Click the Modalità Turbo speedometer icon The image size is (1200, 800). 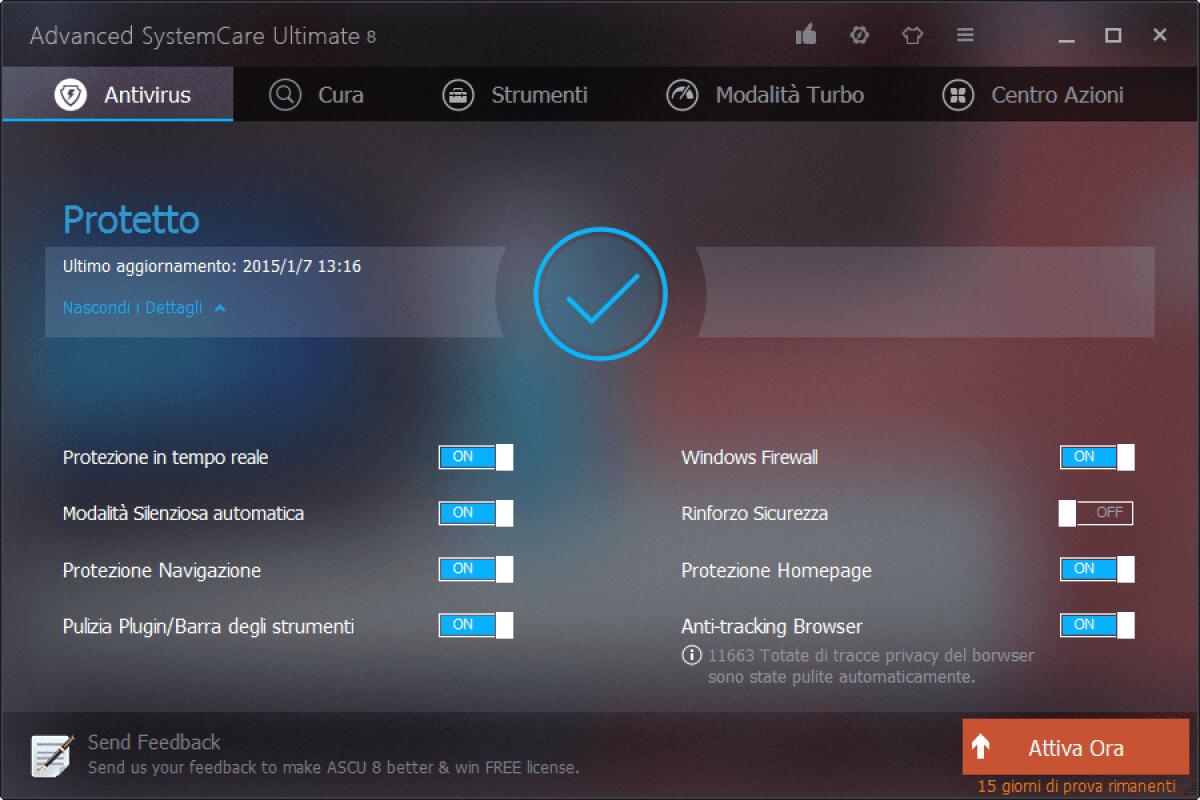pyautogui.click(x=684, y=94)
